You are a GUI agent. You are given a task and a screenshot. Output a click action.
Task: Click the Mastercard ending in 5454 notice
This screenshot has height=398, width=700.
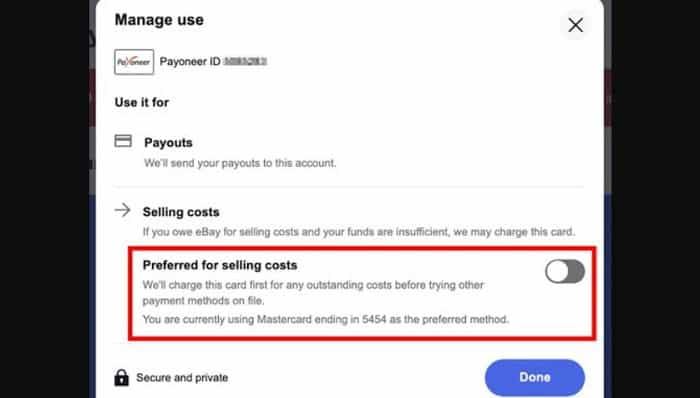(325, 319)
